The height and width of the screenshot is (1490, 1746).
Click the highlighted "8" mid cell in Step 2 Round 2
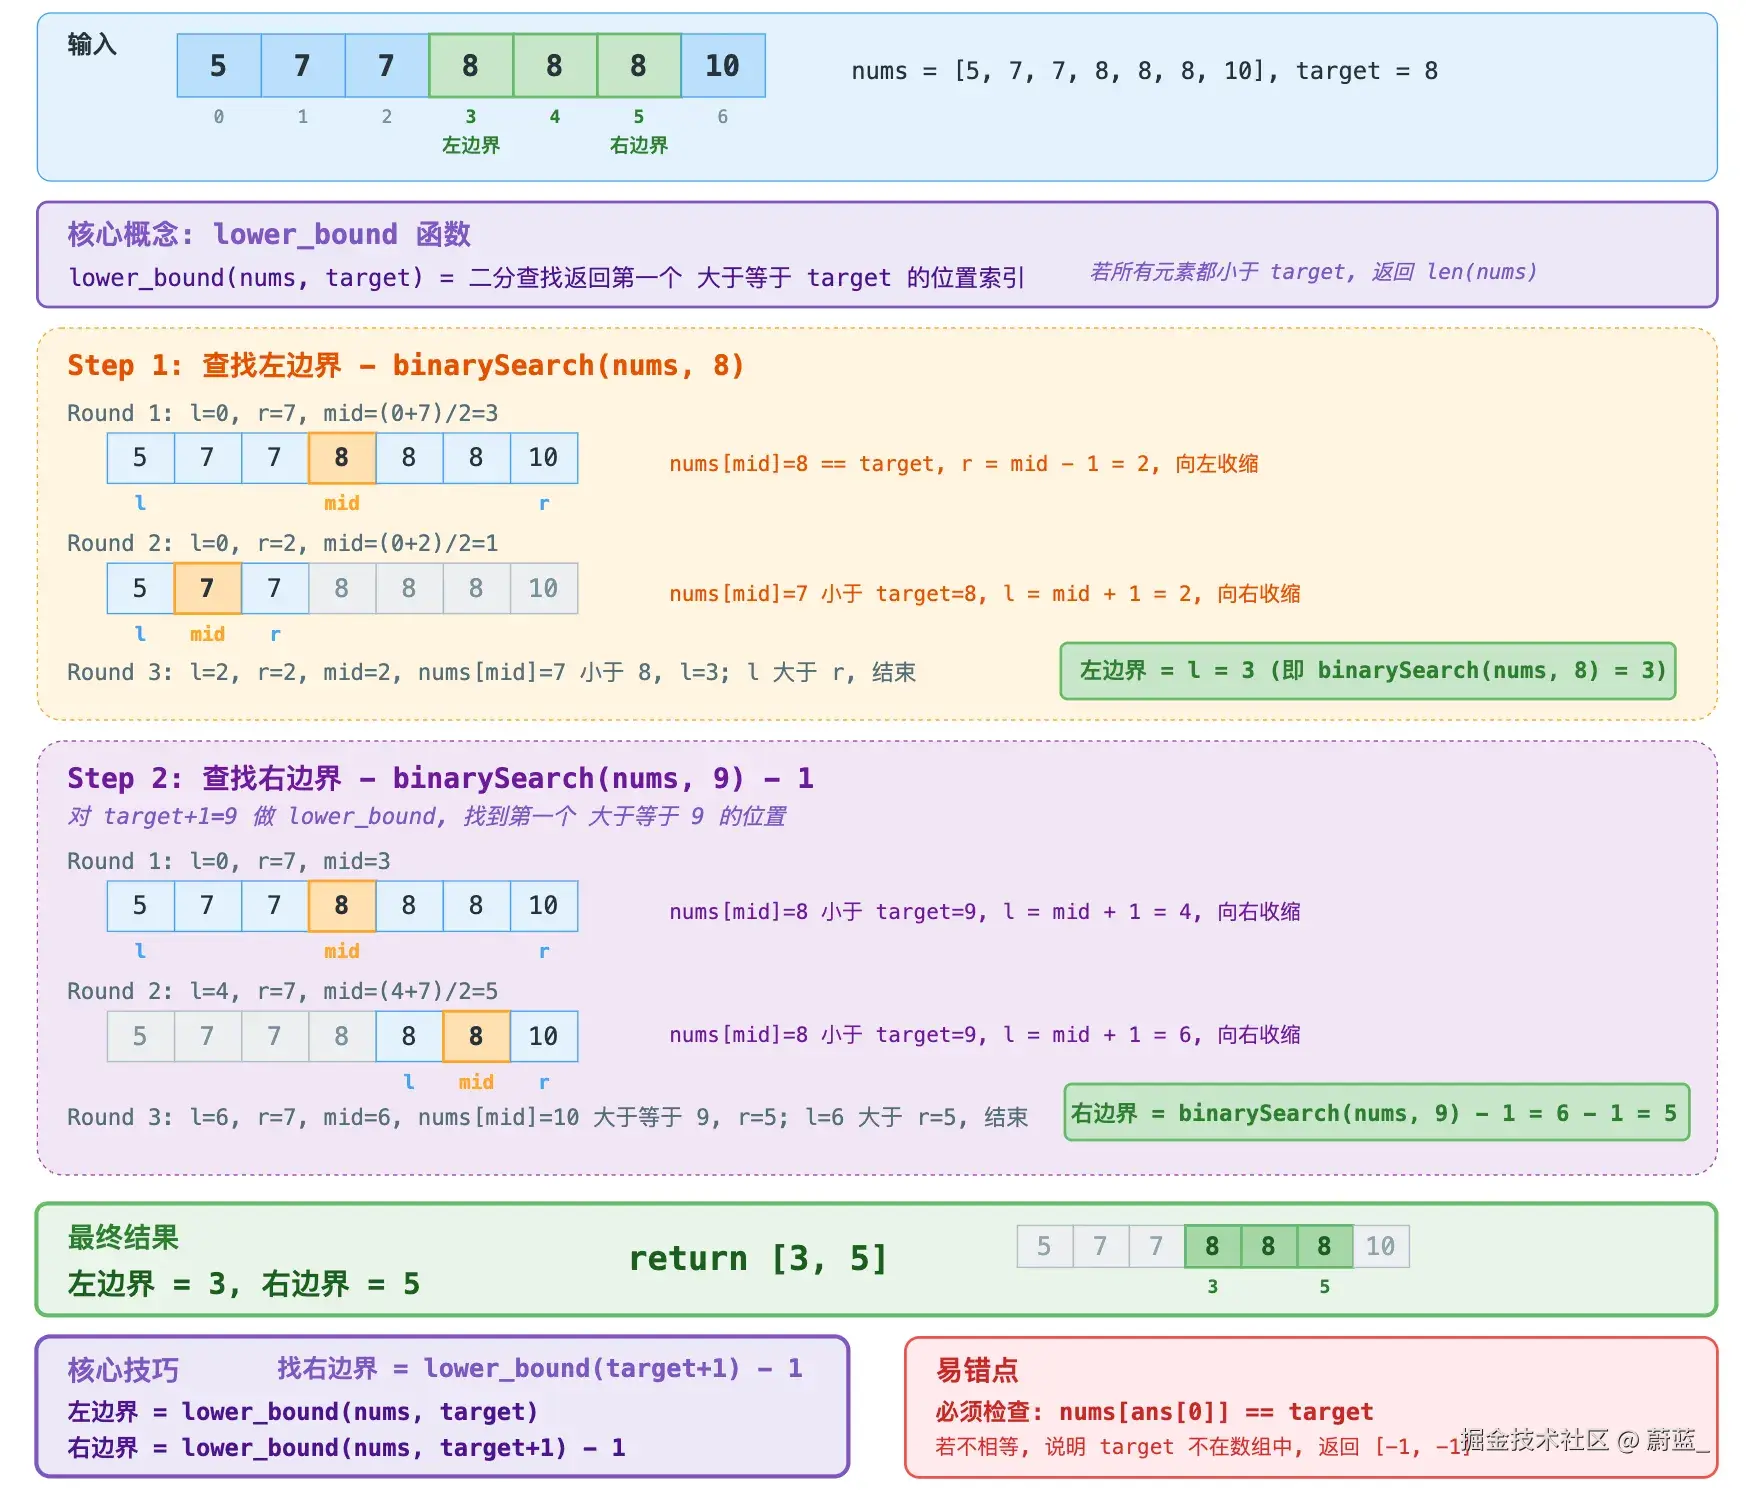[475, 1035]
